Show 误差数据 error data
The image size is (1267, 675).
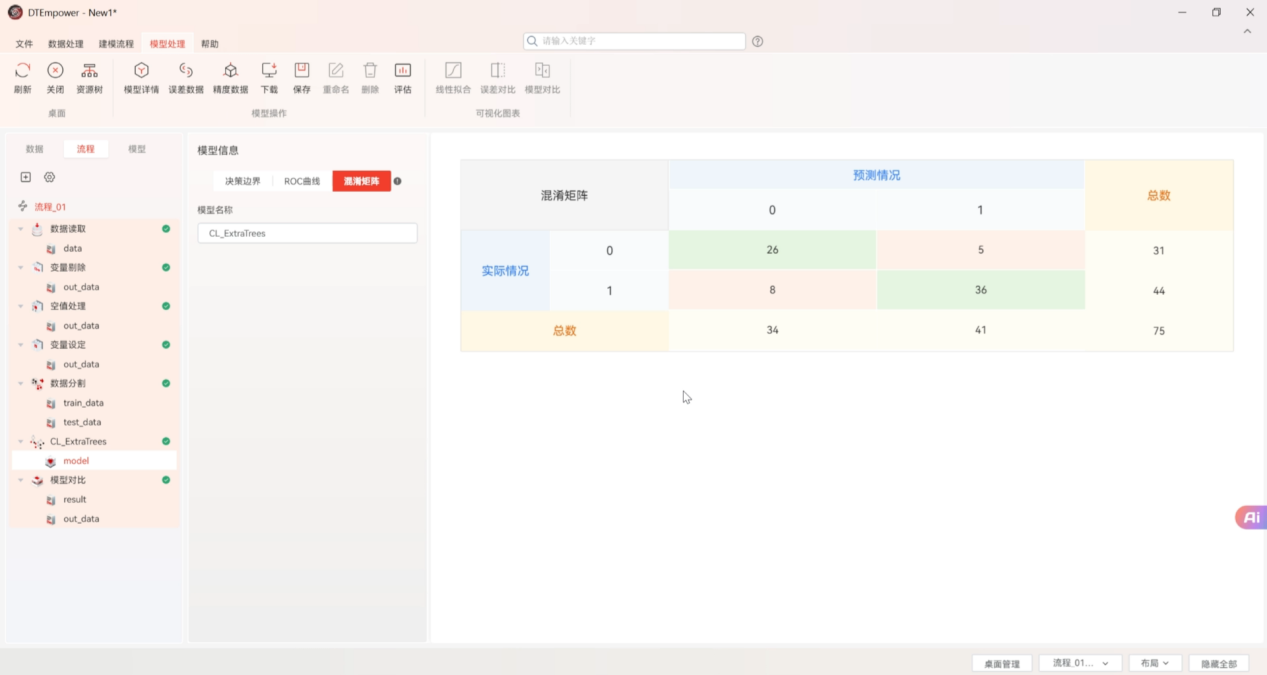pyautogui.click(x=185, y=71)
